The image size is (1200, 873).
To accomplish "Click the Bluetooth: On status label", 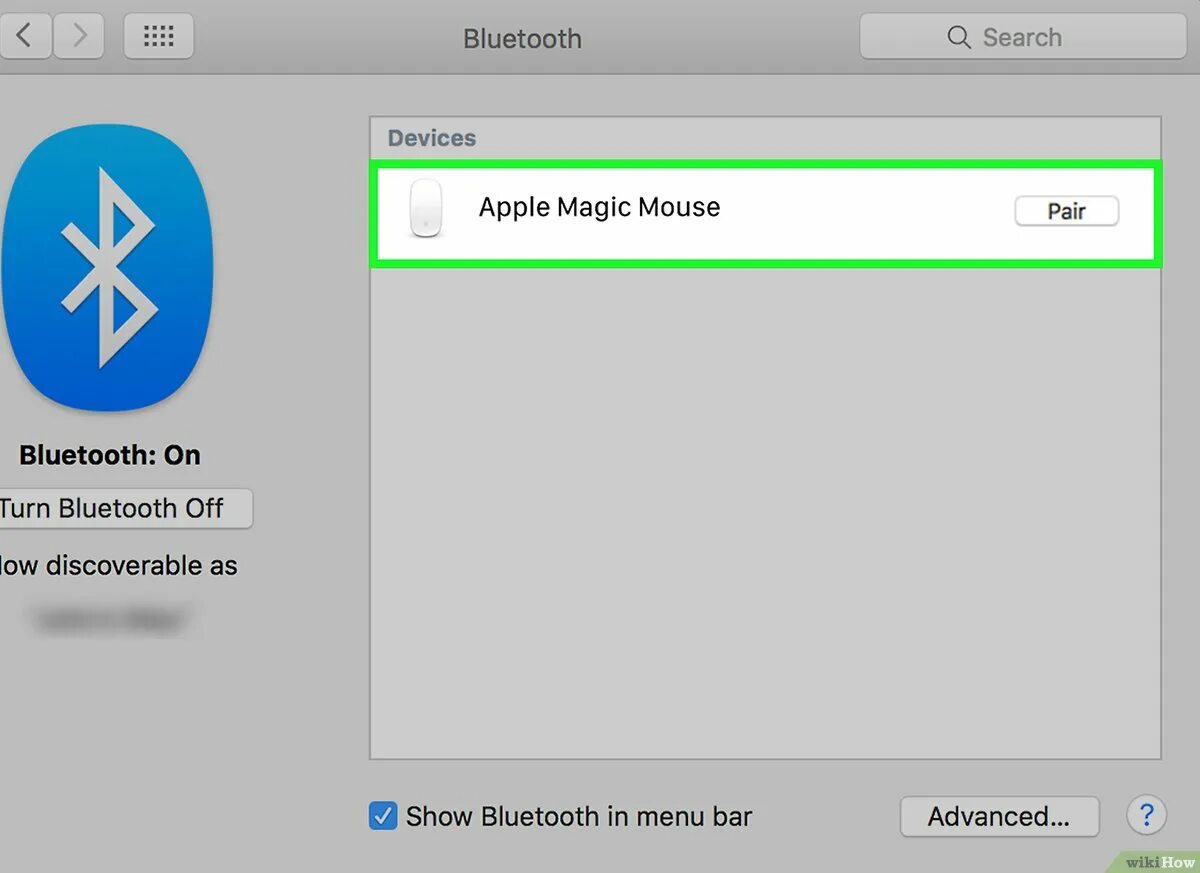I will (x=110, y=455).
